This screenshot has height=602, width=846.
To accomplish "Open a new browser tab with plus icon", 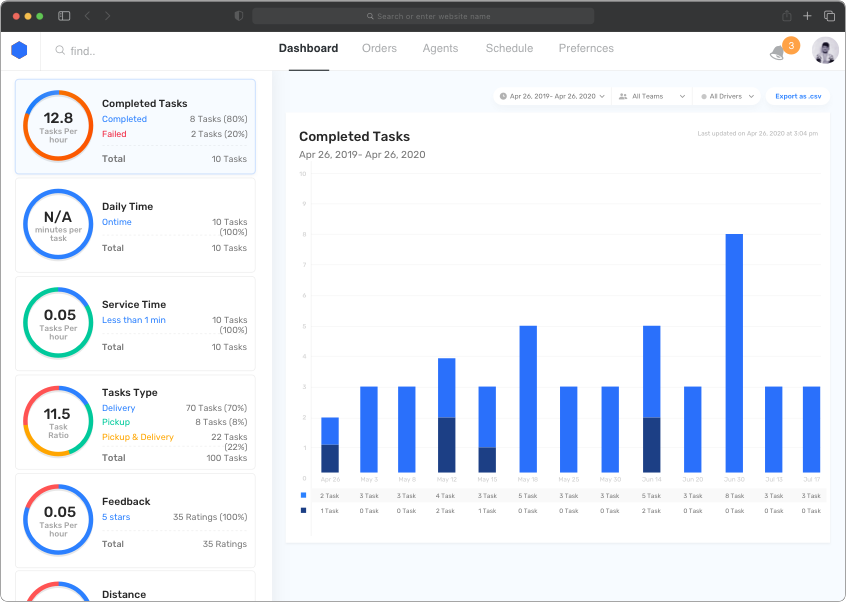I will pyautogui.click(x=807, y=16).
